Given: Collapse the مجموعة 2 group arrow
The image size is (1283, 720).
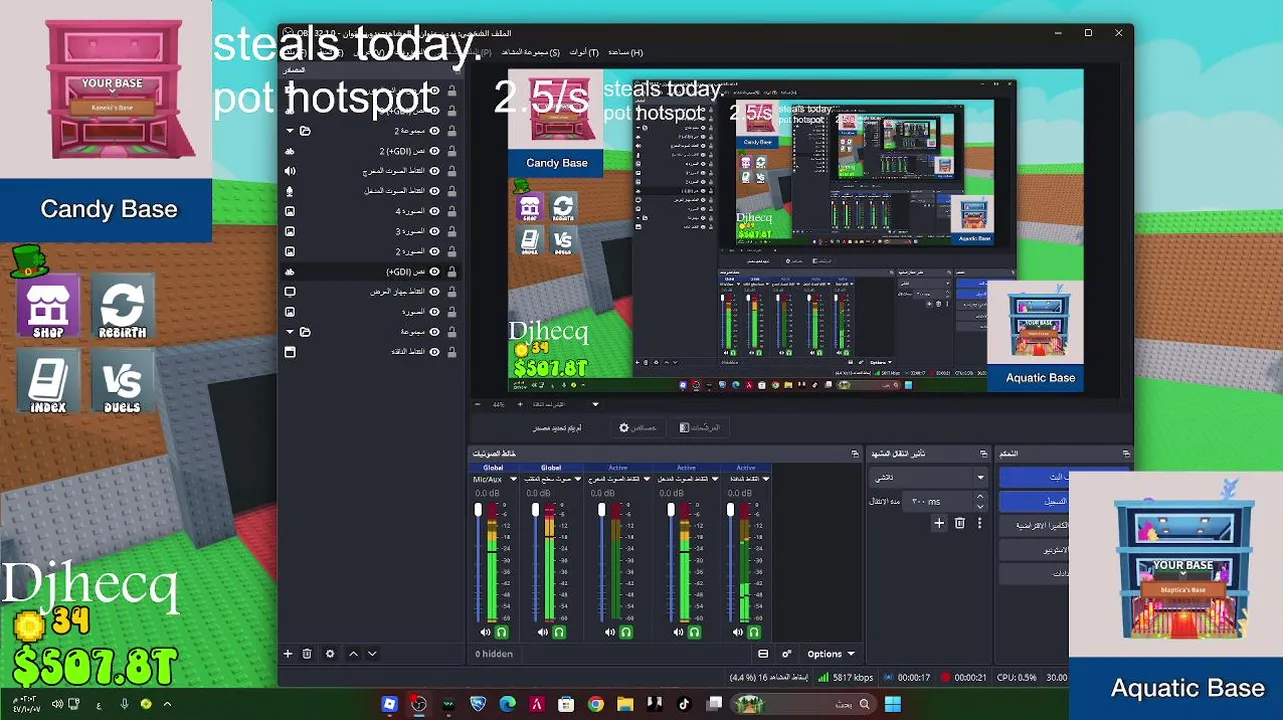Looking at the screenshot, I should point(290,131).
